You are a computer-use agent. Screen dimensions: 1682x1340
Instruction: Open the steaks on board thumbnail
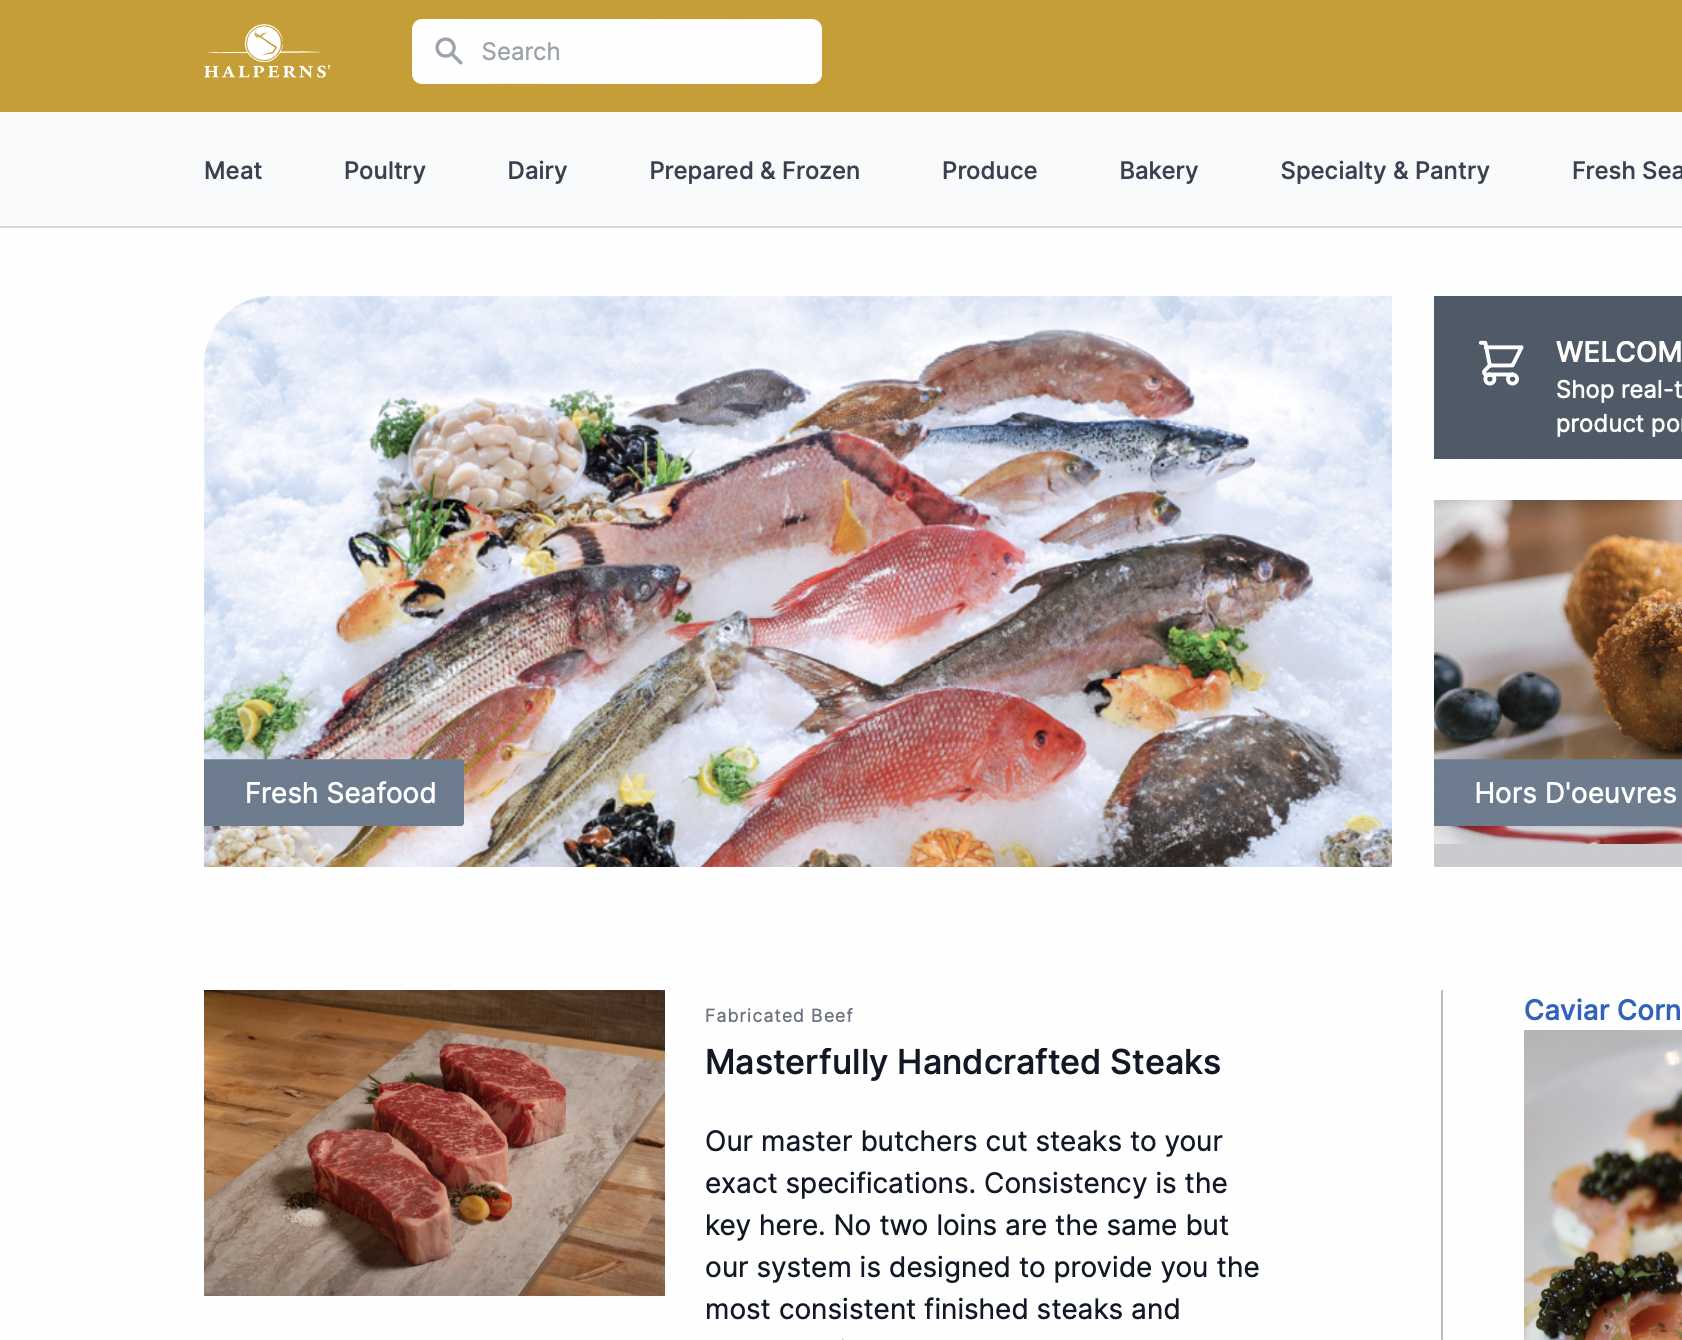(x=434, y=1143)
